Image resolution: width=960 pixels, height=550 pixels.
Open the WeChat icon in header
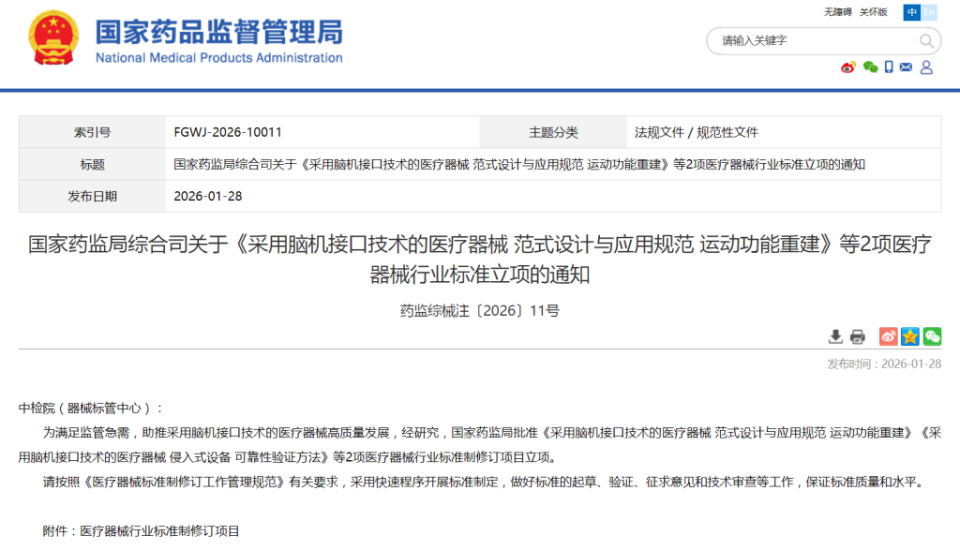[870, 67]
